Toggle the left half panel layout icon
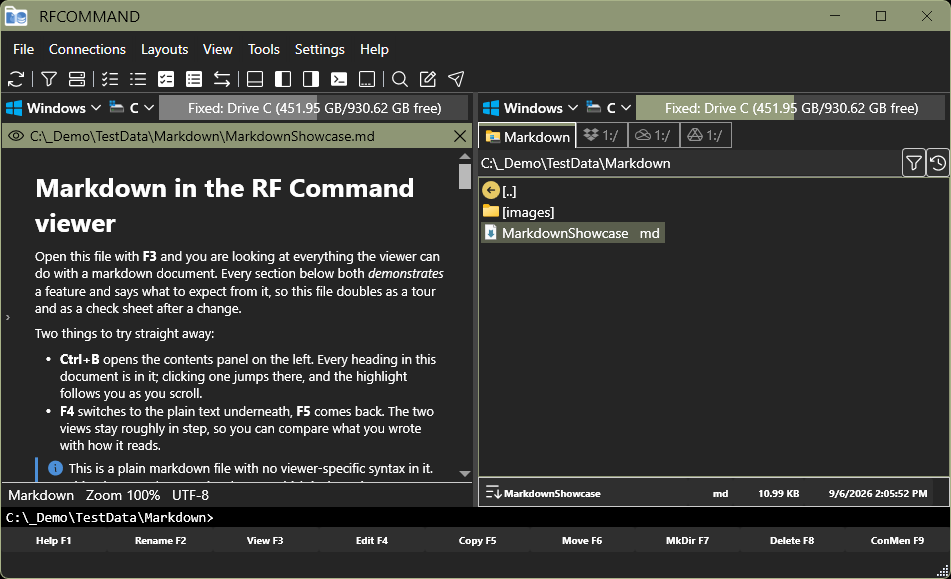951x579 pixels. tap(283, 79)
